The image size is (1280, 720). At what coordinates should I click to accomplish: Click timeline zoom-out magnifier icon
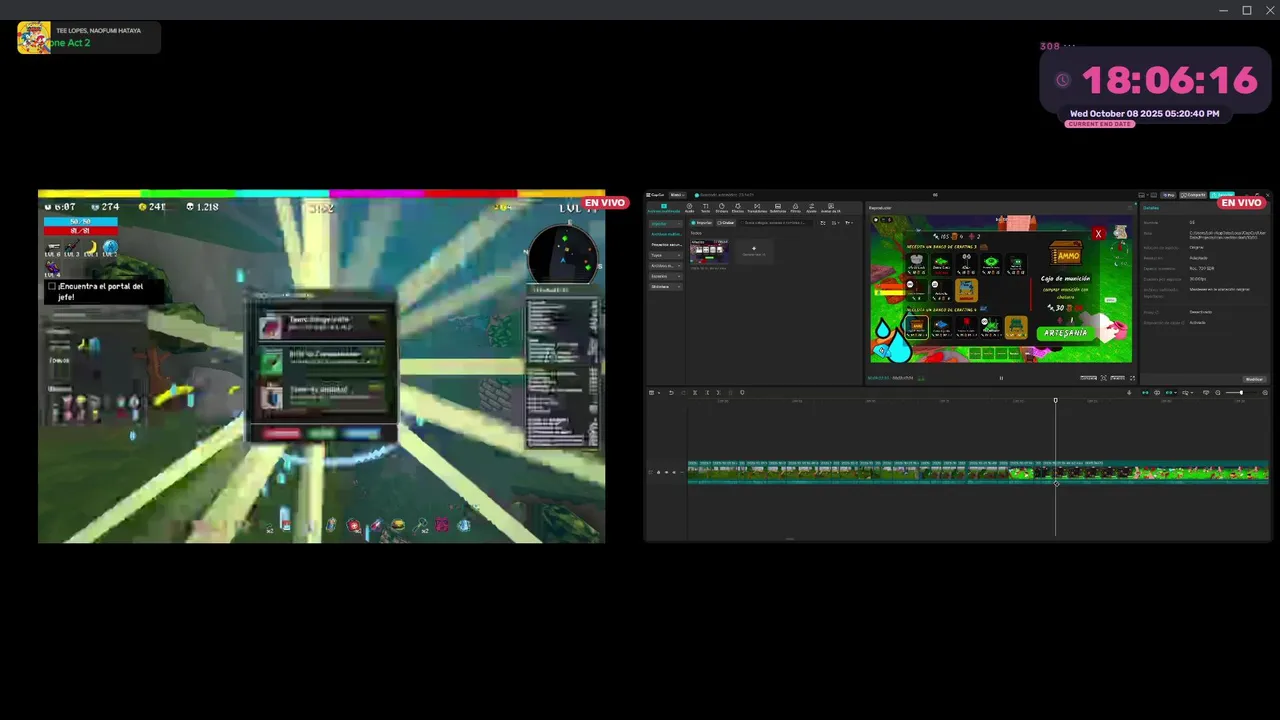tap(1217, 392)
